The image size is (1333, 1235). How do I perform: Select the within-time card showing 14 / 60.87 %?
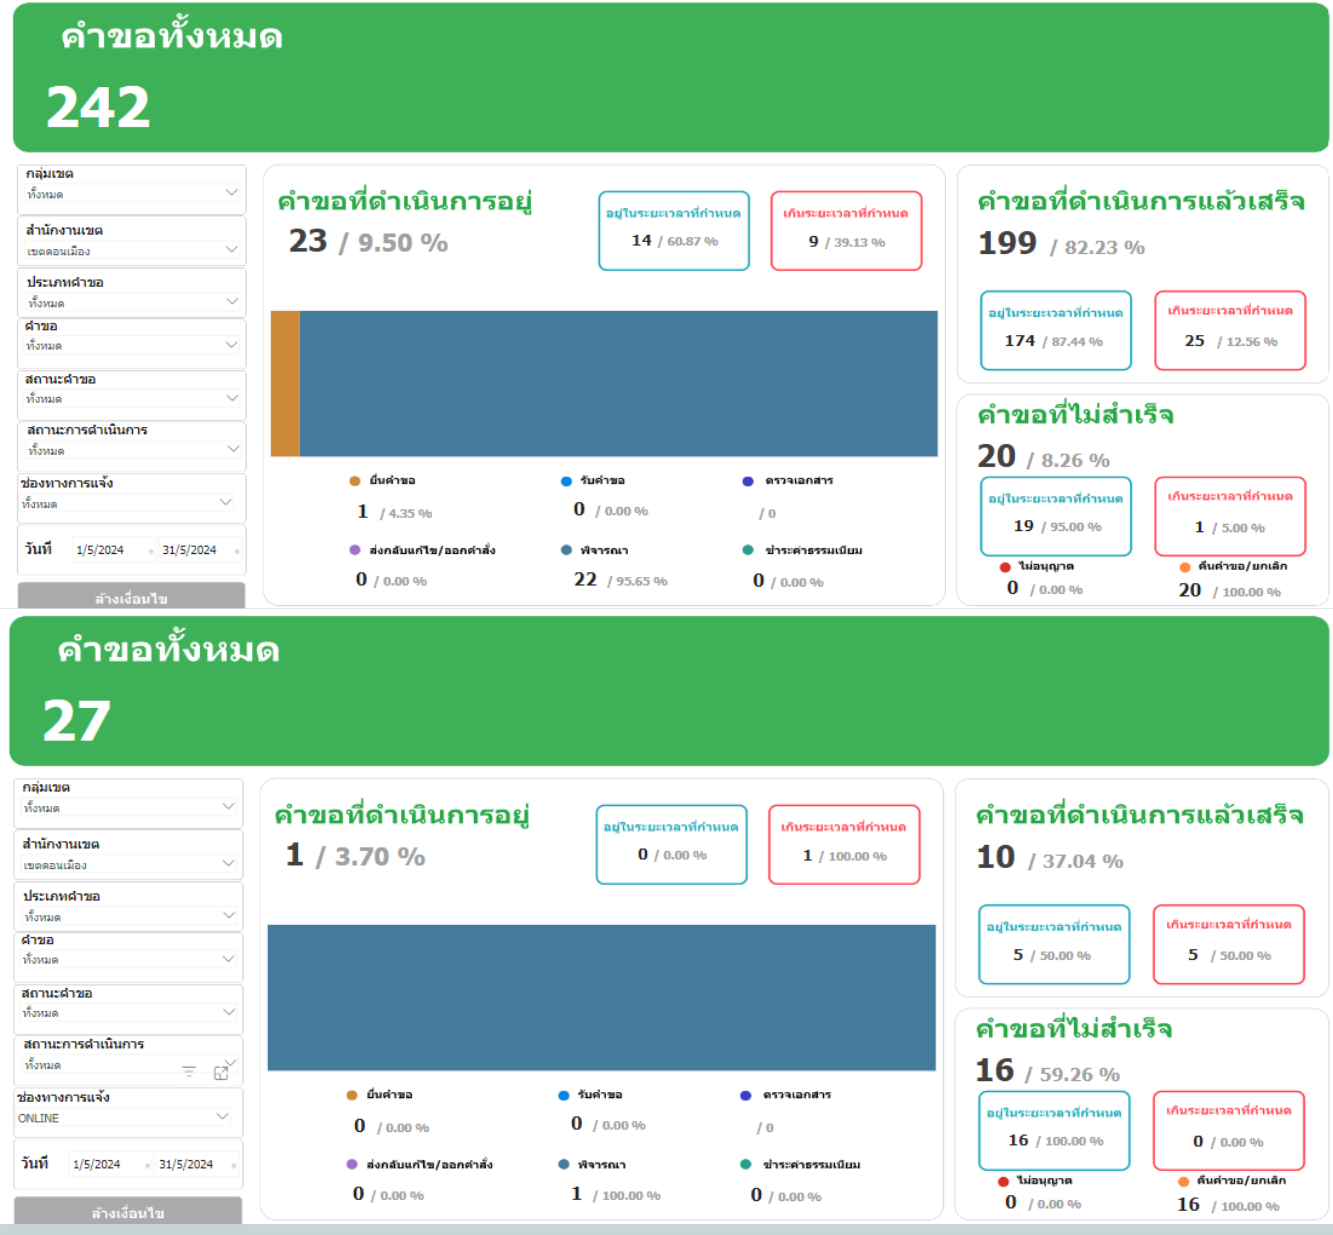[674, 231]
